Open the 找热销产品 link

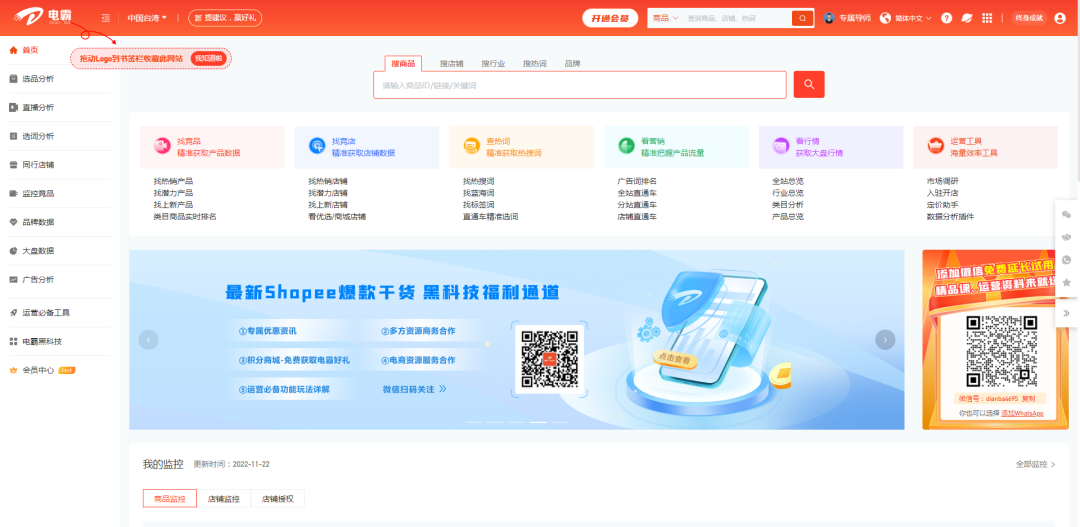click(x=174, y=181)
